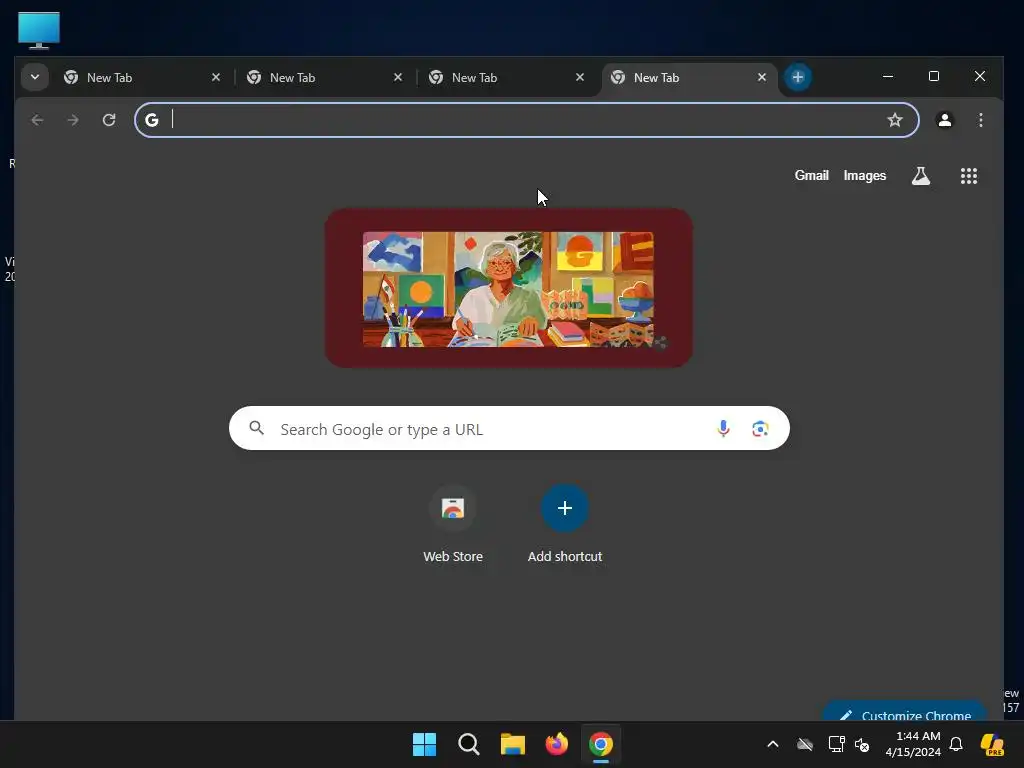The image size is (1024, 768).
Task: Open a new tab with plus button
Action: tap(797, 77)
